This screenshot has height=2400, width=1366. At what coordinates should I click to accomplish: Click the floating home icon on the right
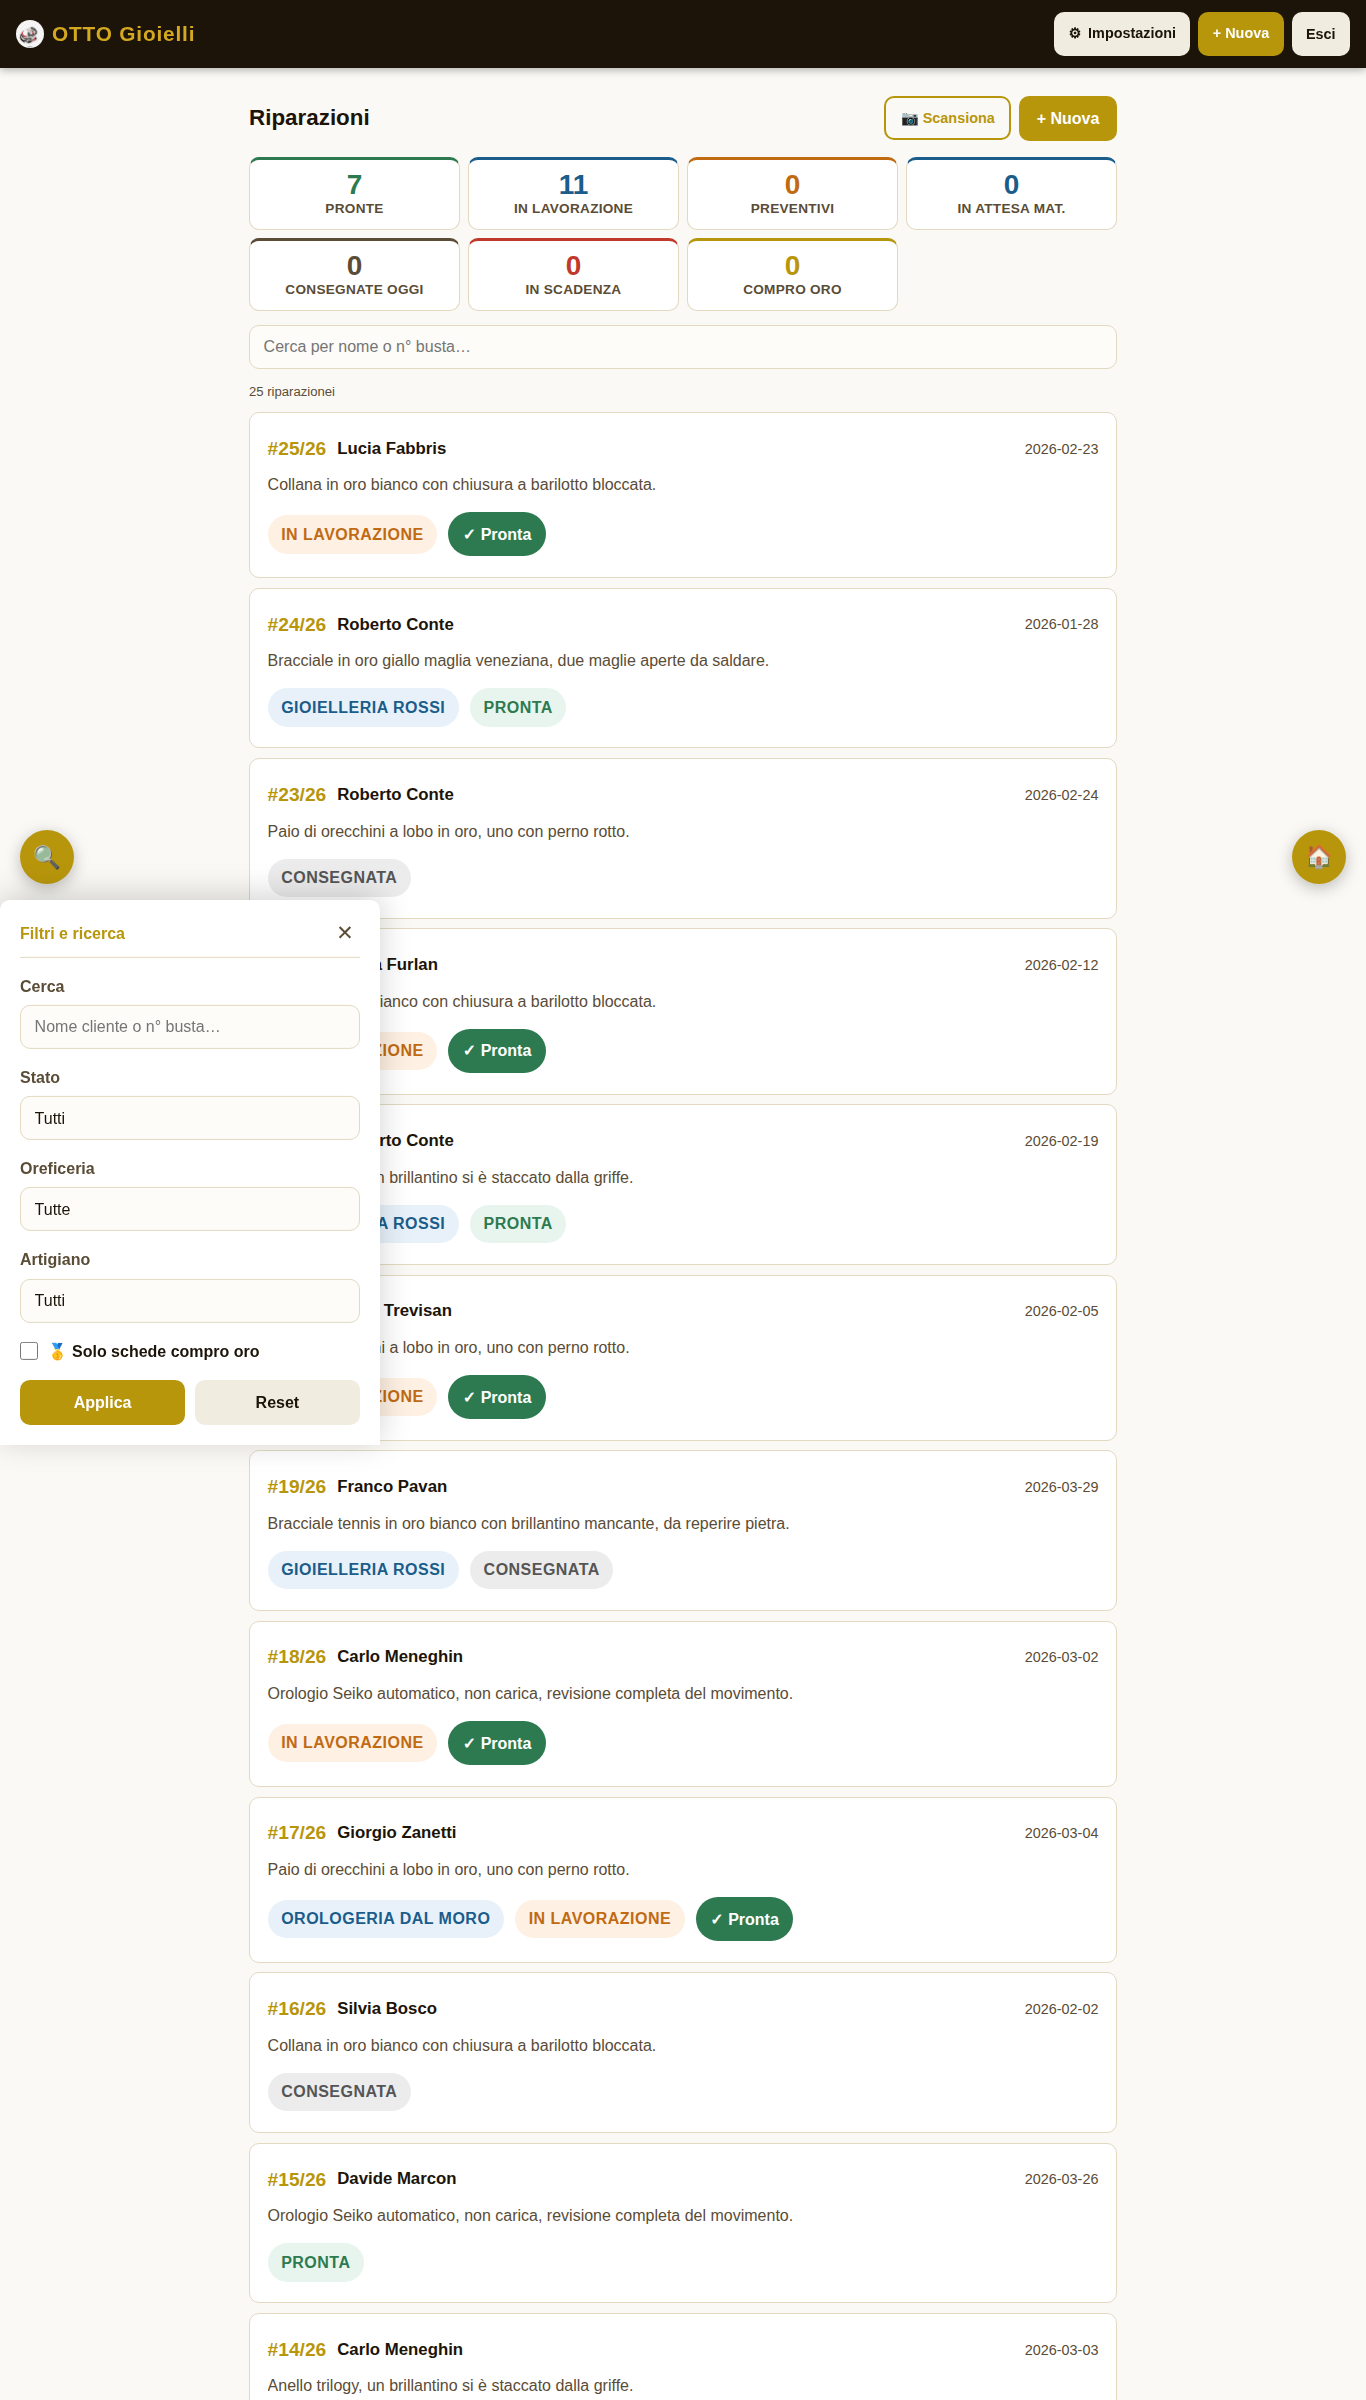tap(1318, 857)
